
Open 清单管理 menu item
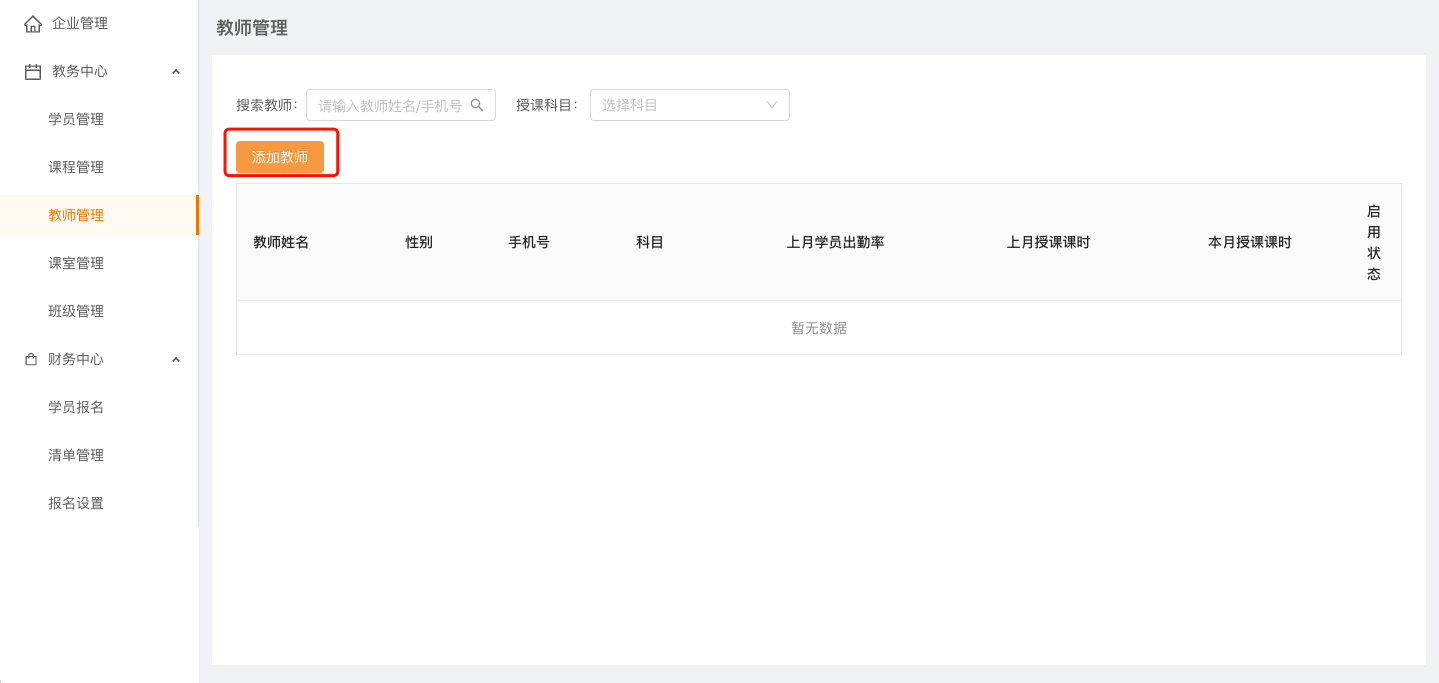76,455
